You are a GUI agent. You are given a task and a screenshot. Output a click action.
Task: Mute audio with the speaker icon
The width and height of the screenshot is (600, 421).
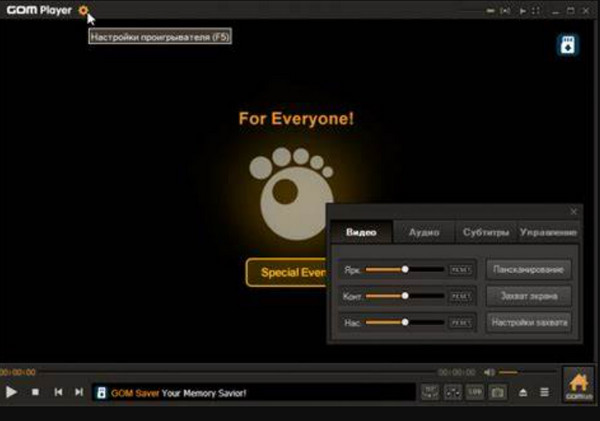(x=489, y=372)
